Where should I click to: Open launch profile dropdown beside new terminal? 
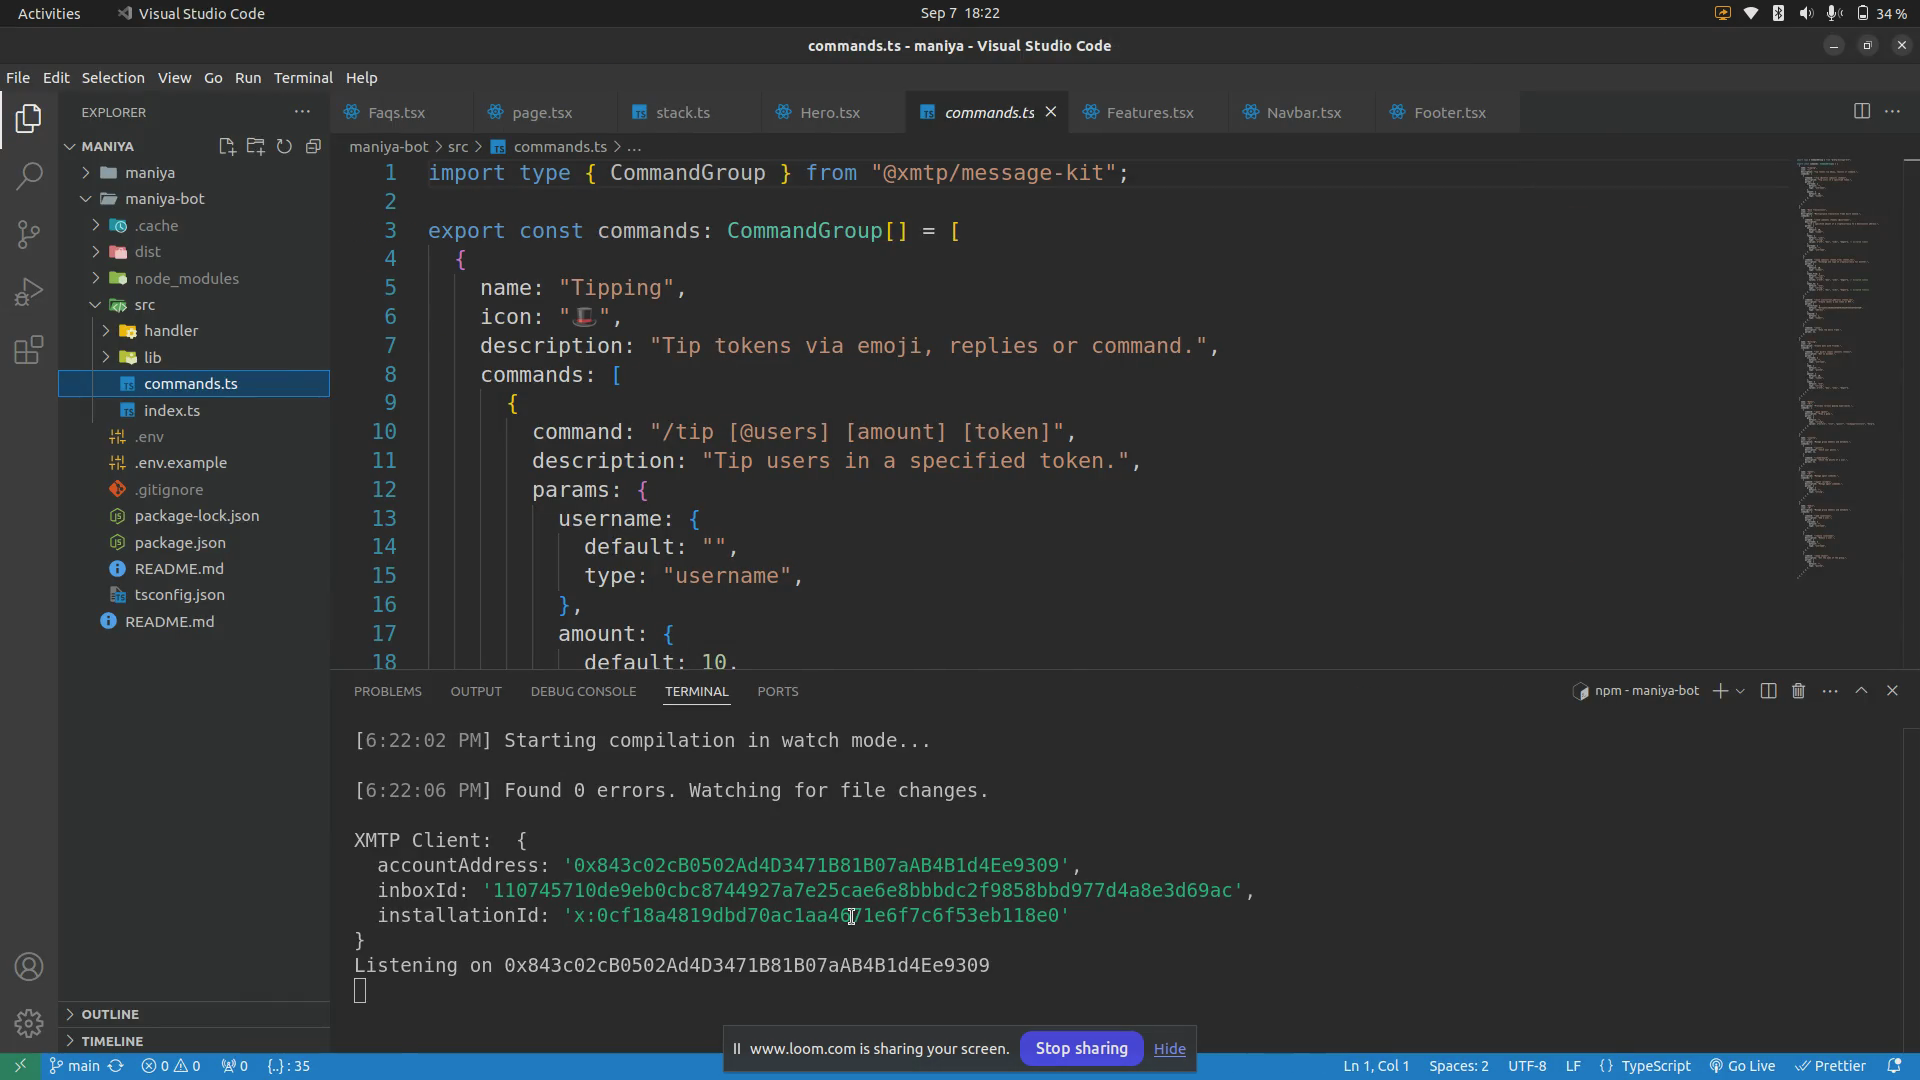pyautogui.click(x=1740, y=691)
